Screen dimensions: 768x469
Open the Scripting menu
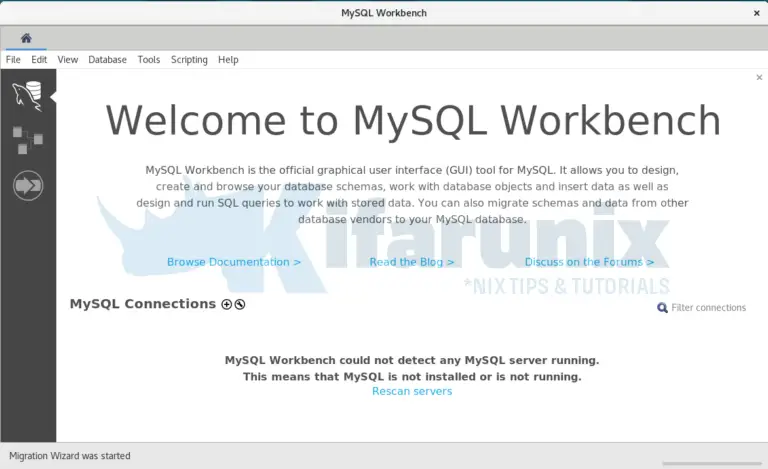(189, 60)
